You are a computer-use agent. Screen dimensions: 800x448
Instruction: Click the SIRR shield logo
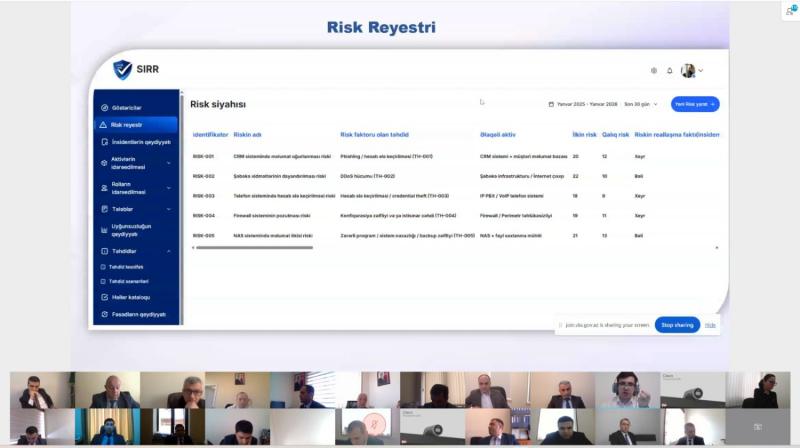click(x=122, y=69)
